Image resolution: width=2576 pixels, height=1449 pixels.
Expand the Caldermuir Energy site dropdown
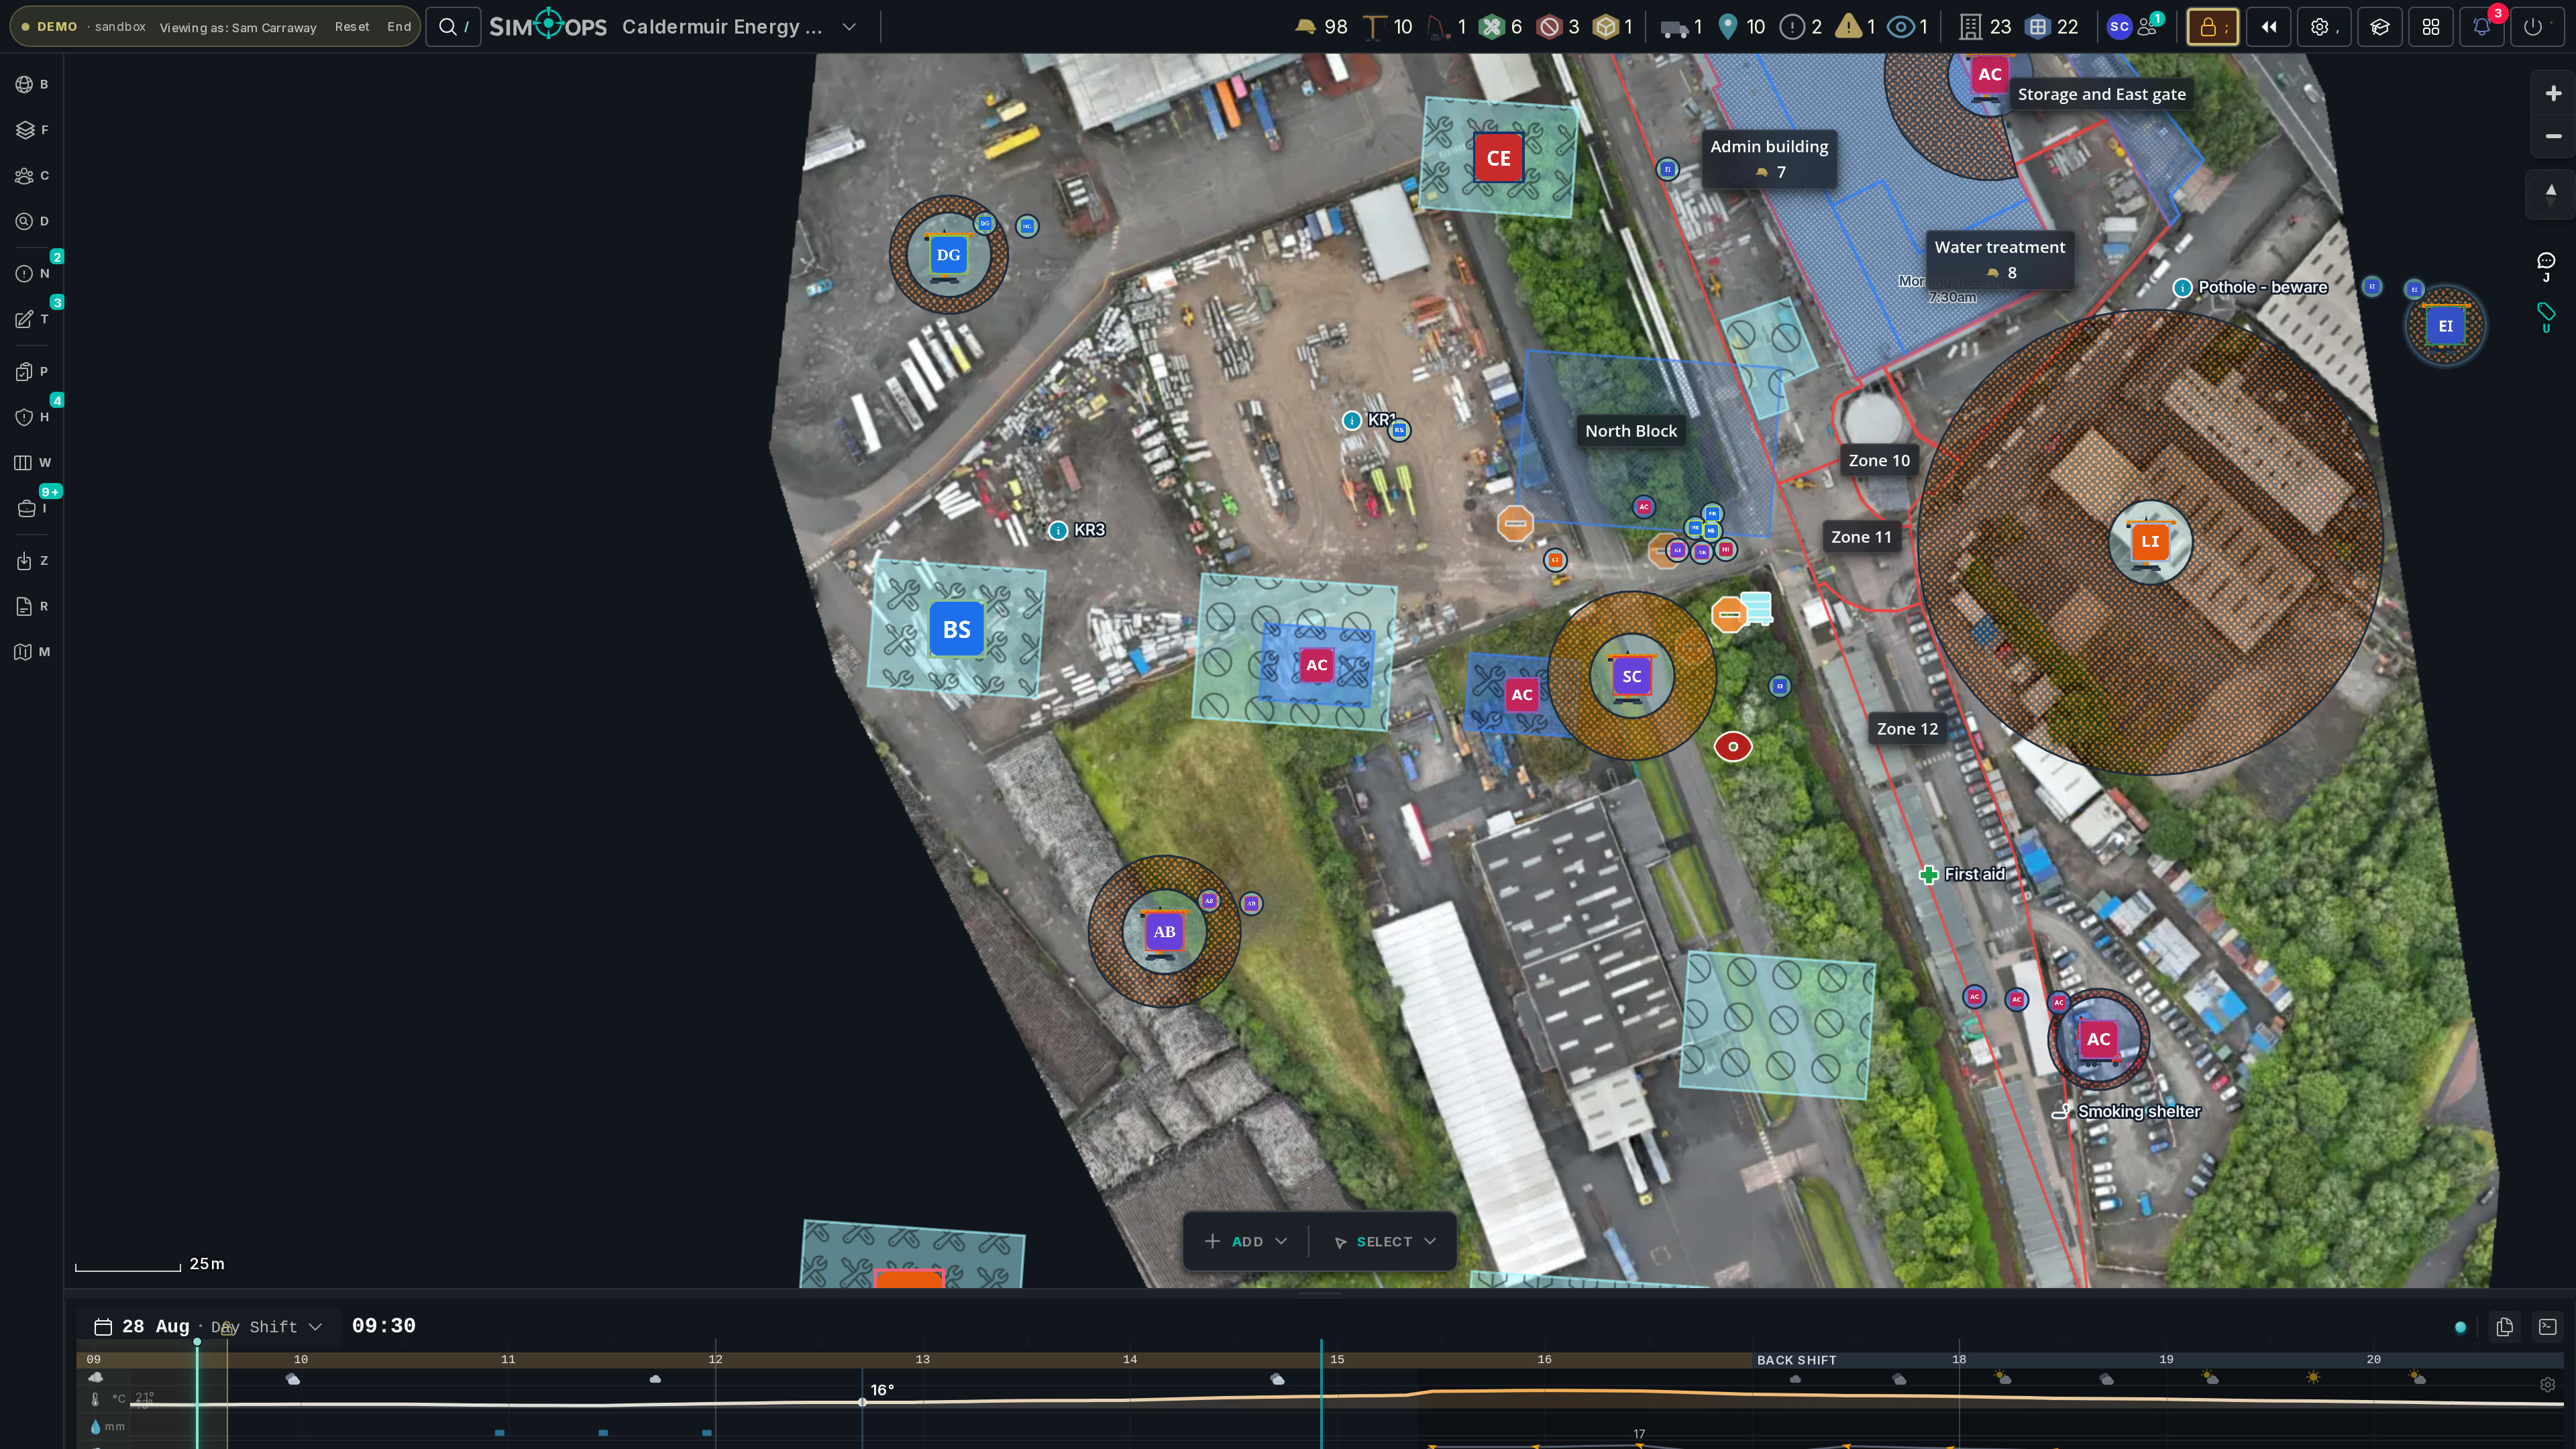click(849, 27)
